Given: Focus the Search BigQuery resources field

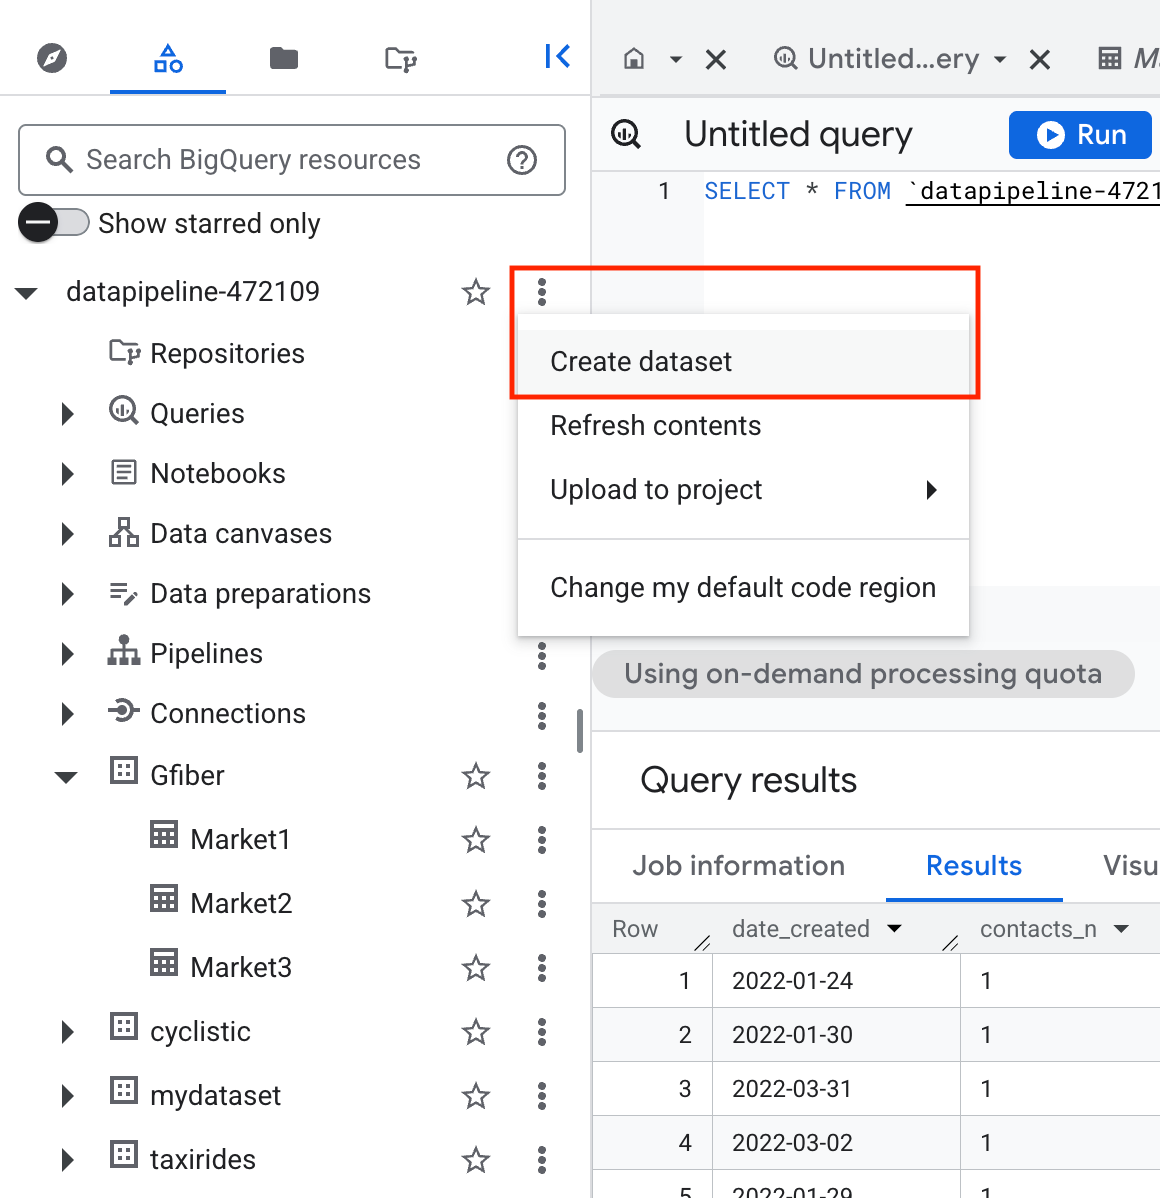Looking at the screenshot, I should [x=292, y=160].
